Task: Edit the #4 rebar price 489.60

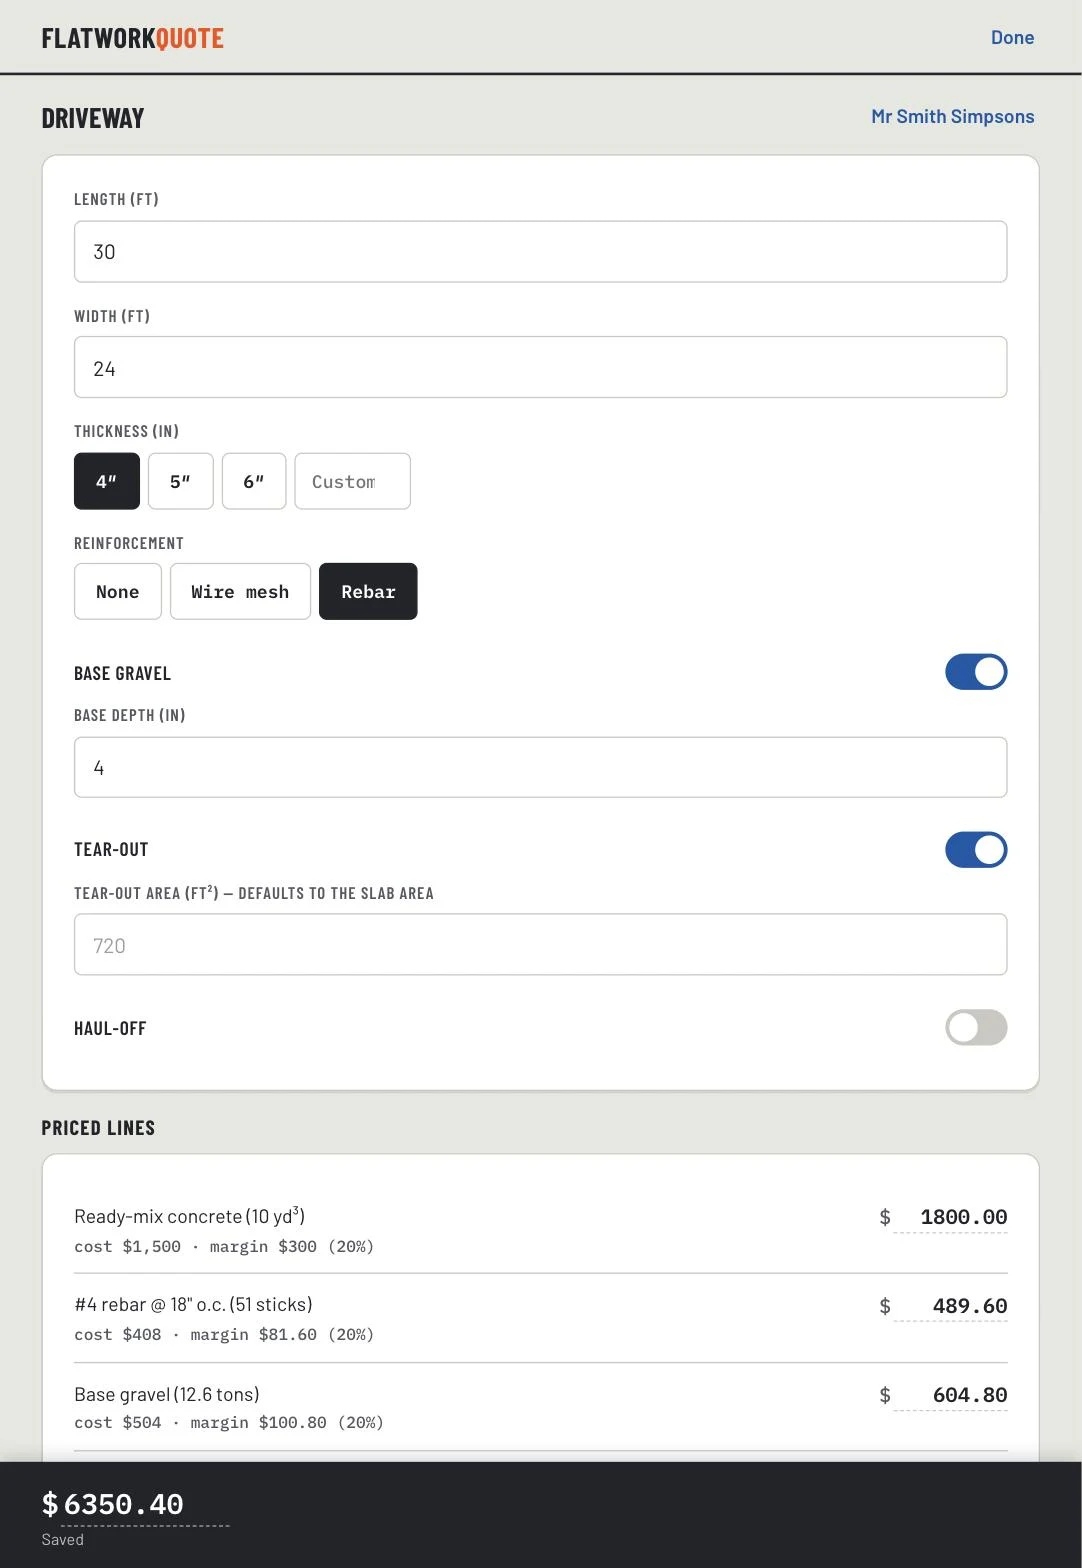Action: [950, 1306]
